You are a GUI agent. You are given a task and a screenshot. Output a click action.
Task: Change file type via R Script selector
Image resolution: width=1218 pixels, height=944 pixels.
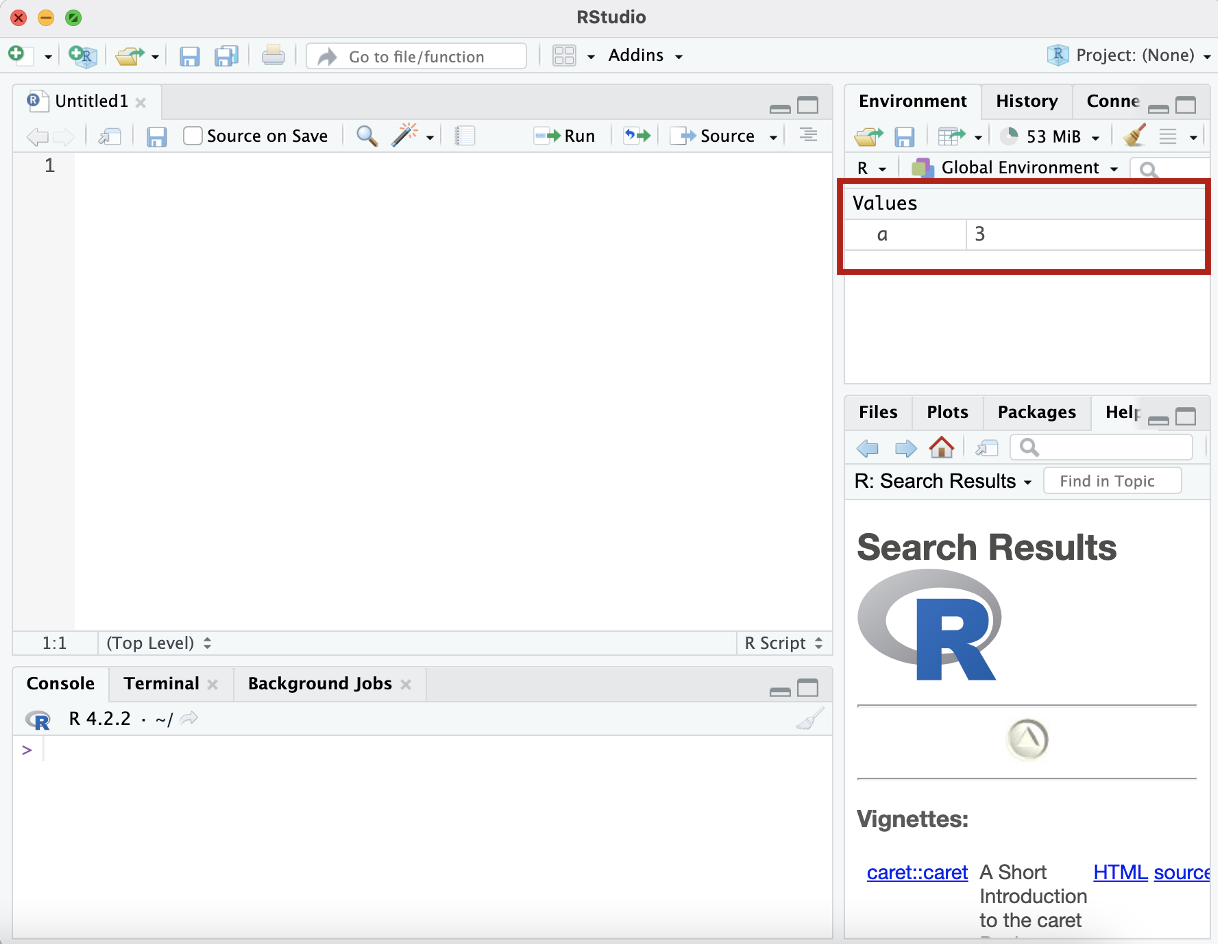click(x=784, y=643)
